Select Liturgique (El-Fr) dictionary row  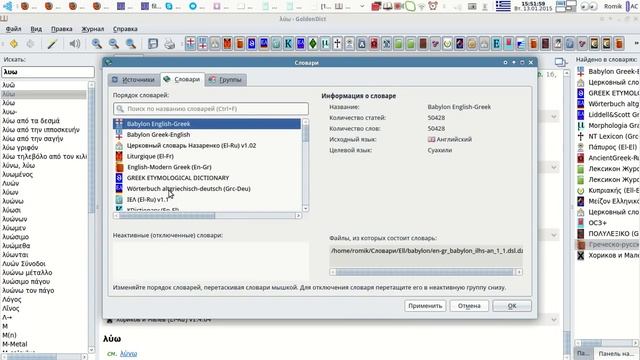pyautogui.click(x=207, y=156)
